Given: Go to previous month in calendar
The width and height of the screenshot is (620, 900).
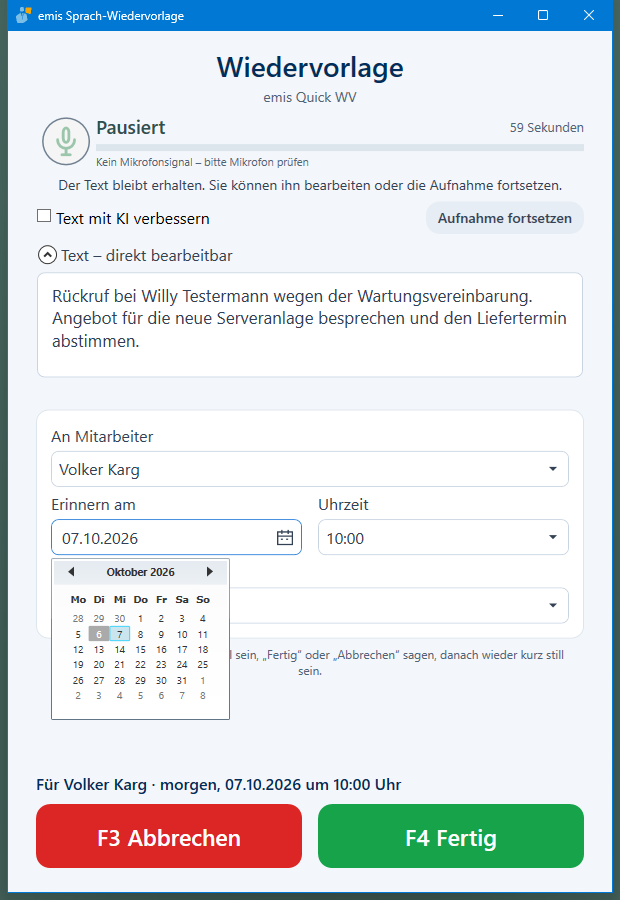Looking at the screenshot, I should click(71, 572).
